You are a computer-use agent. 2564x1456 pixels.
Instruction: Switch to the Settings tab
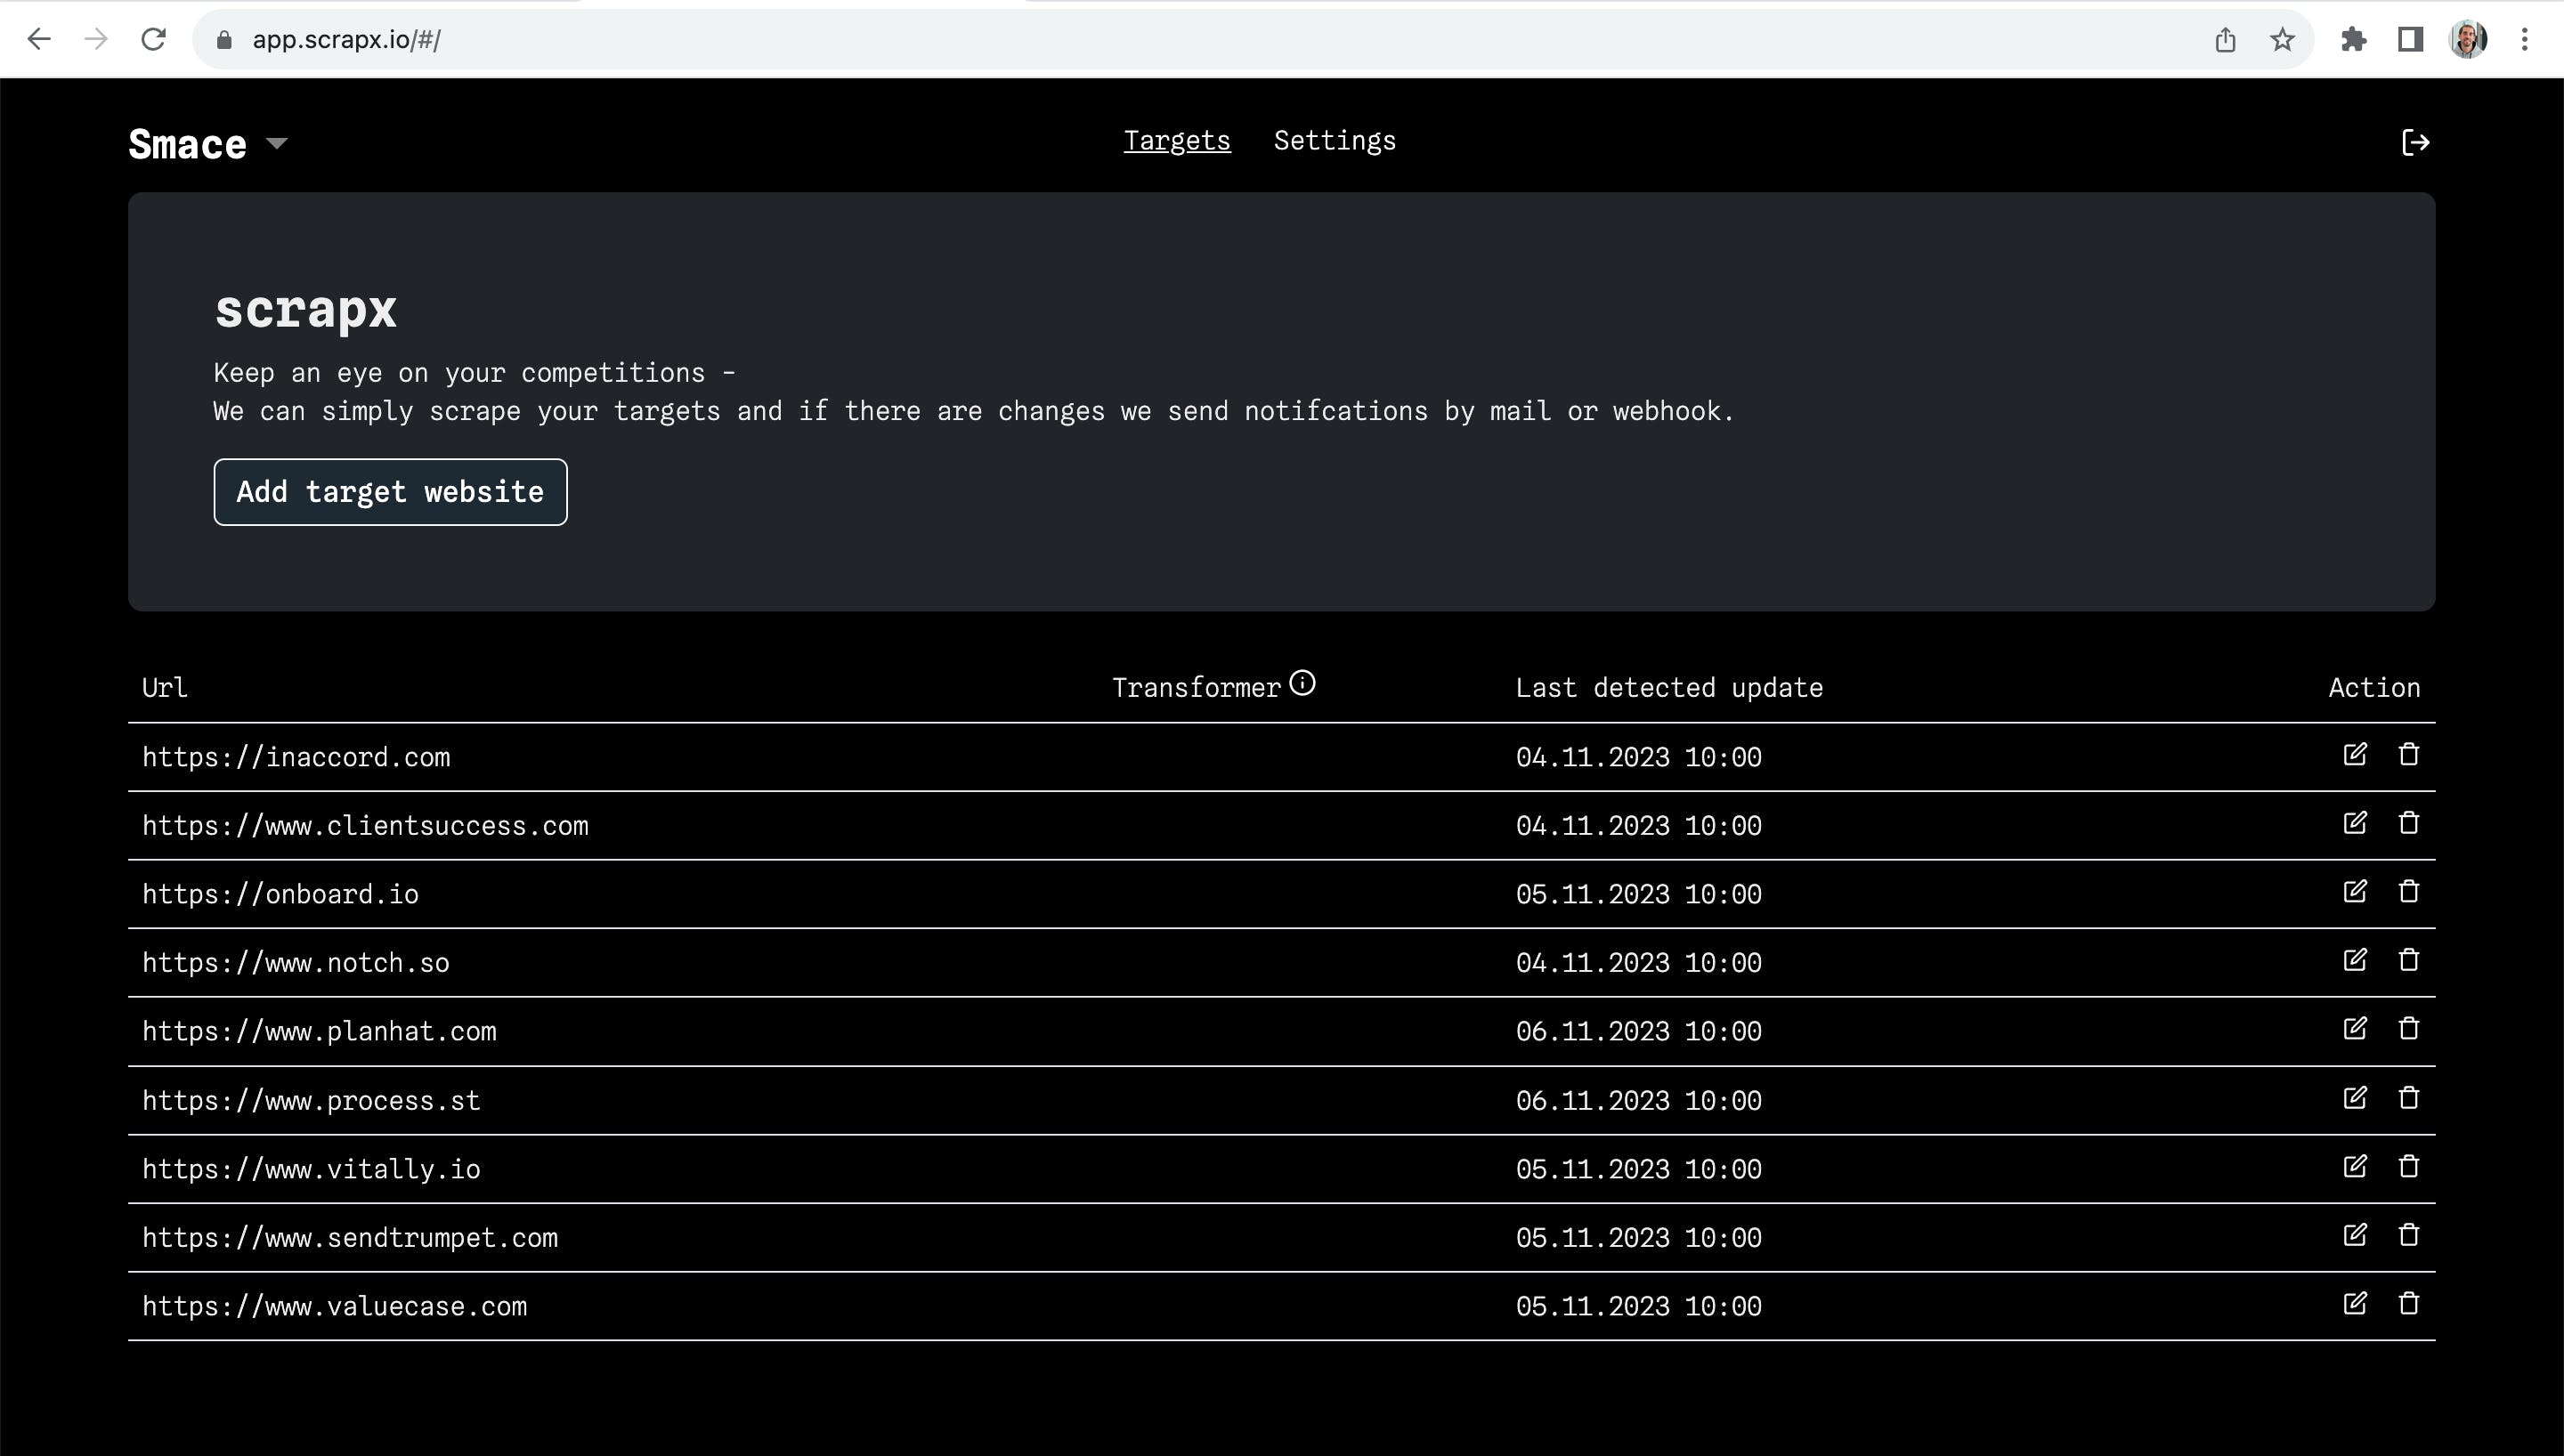1334,141
